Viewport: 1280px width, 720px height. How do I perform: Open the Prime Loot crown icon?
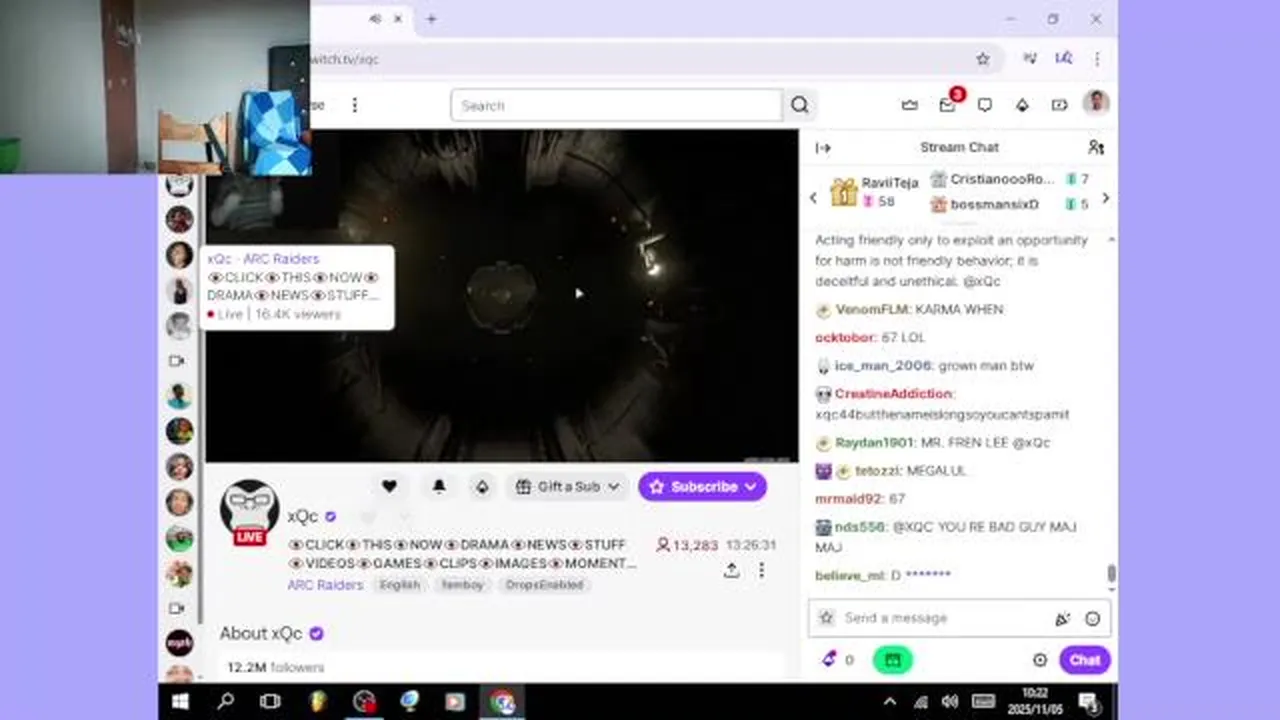(909, 105)
